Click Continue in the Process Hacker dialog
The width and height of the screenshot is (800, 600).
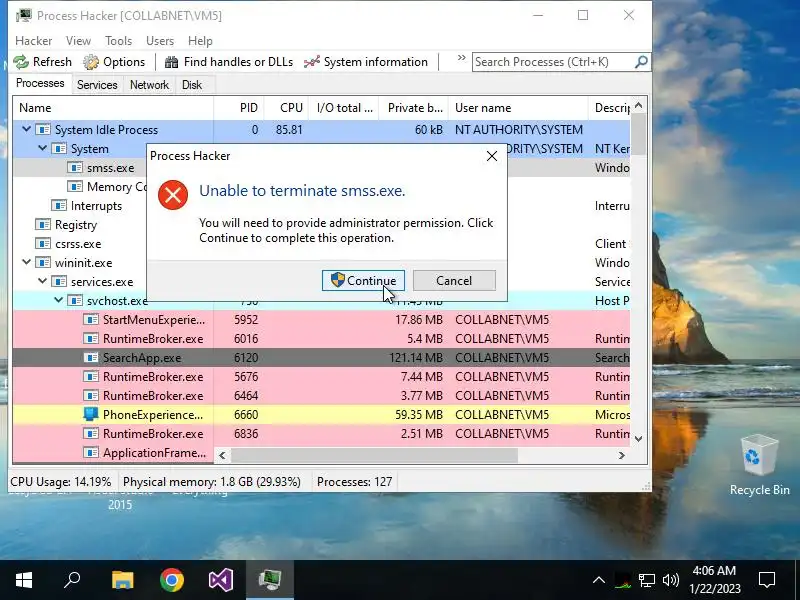(363, 281)
